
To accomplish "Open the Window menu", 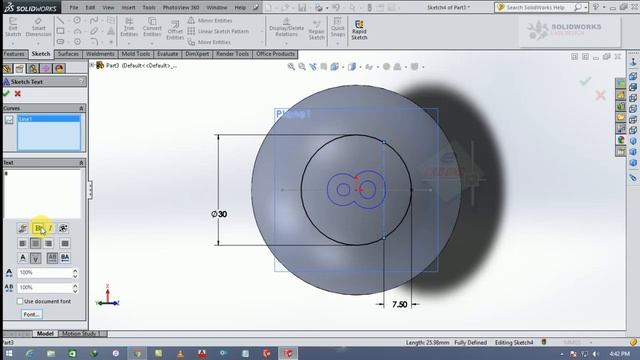I will click(217, 7).
